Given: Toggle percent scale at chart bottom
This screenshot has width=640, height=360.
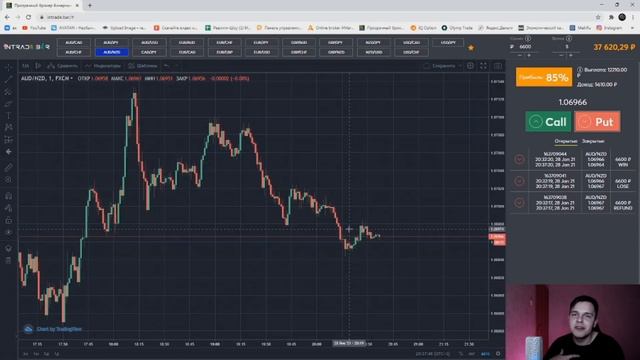Looking at the screenshot, I should tap(461, 354).
